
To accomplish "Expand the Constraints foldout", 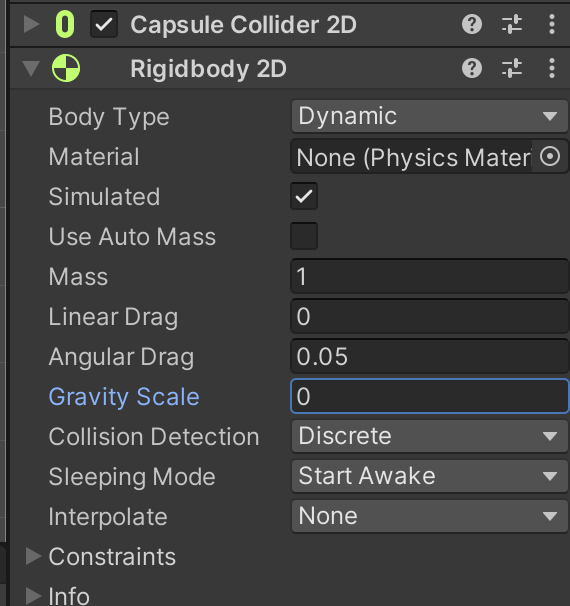I will pos(33,557).
